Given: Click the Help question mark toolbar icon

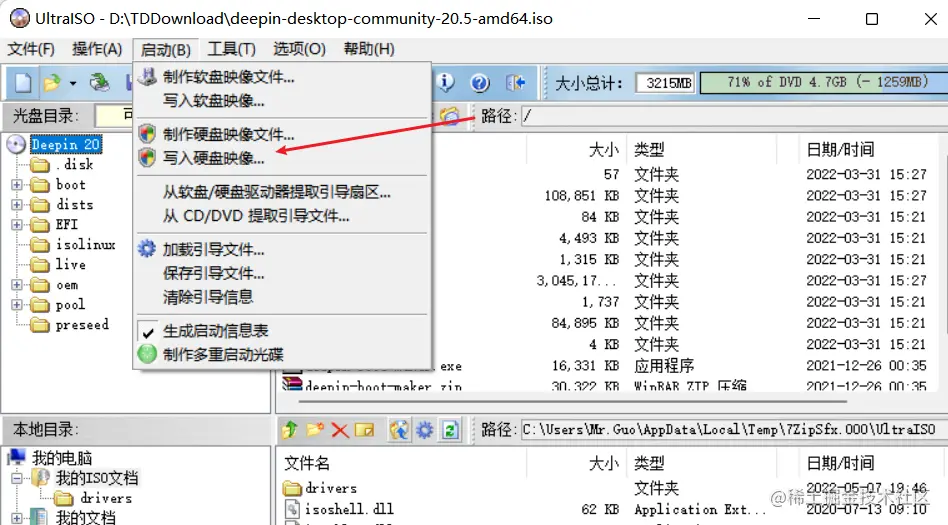Looking at the screenshot, I should (x=480, y=82).
